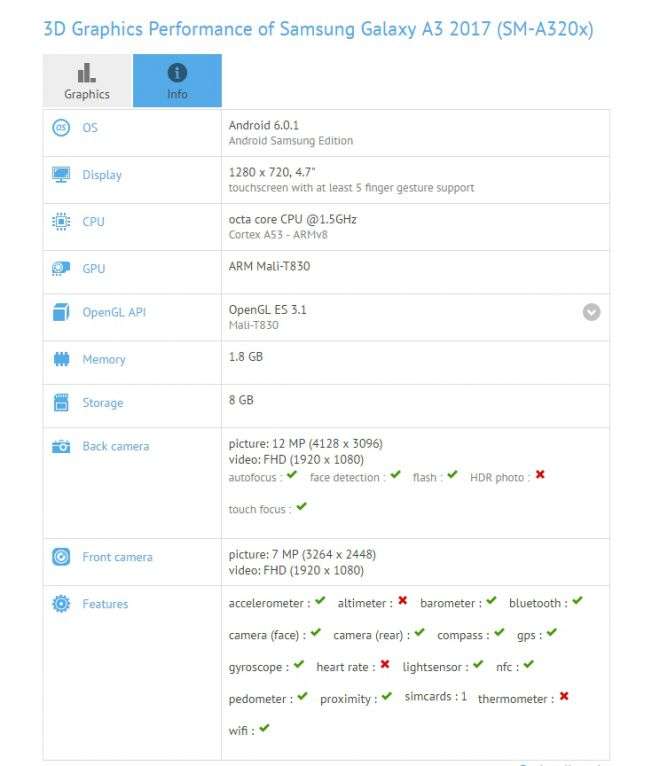
Task: Click the camera (face) check mark
Action: (316, 632)
